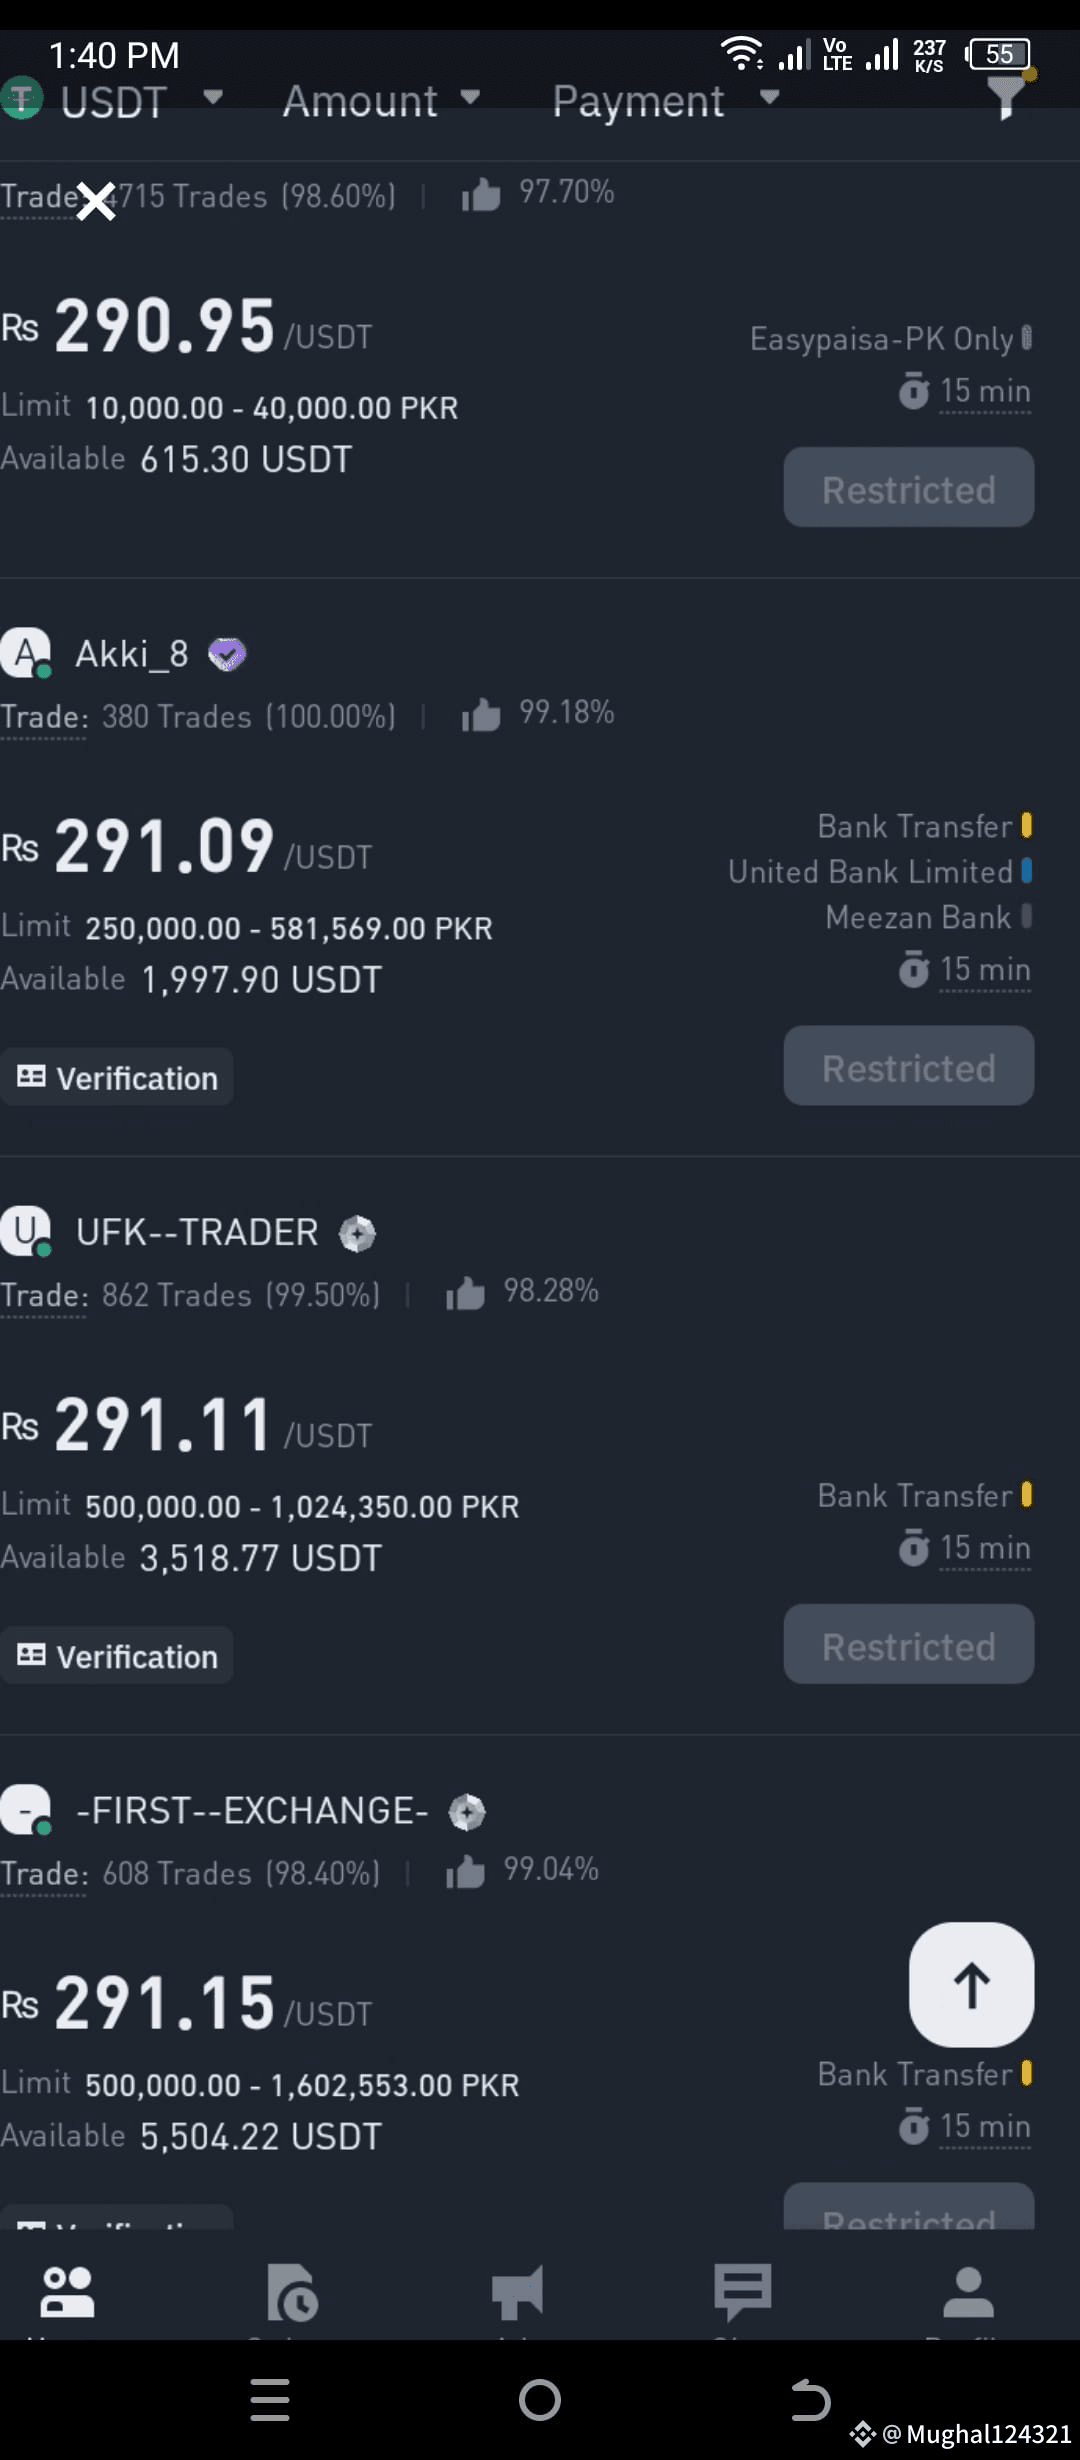
Task: Open the P2P home people icon tab
Action: pos(67,2292)
